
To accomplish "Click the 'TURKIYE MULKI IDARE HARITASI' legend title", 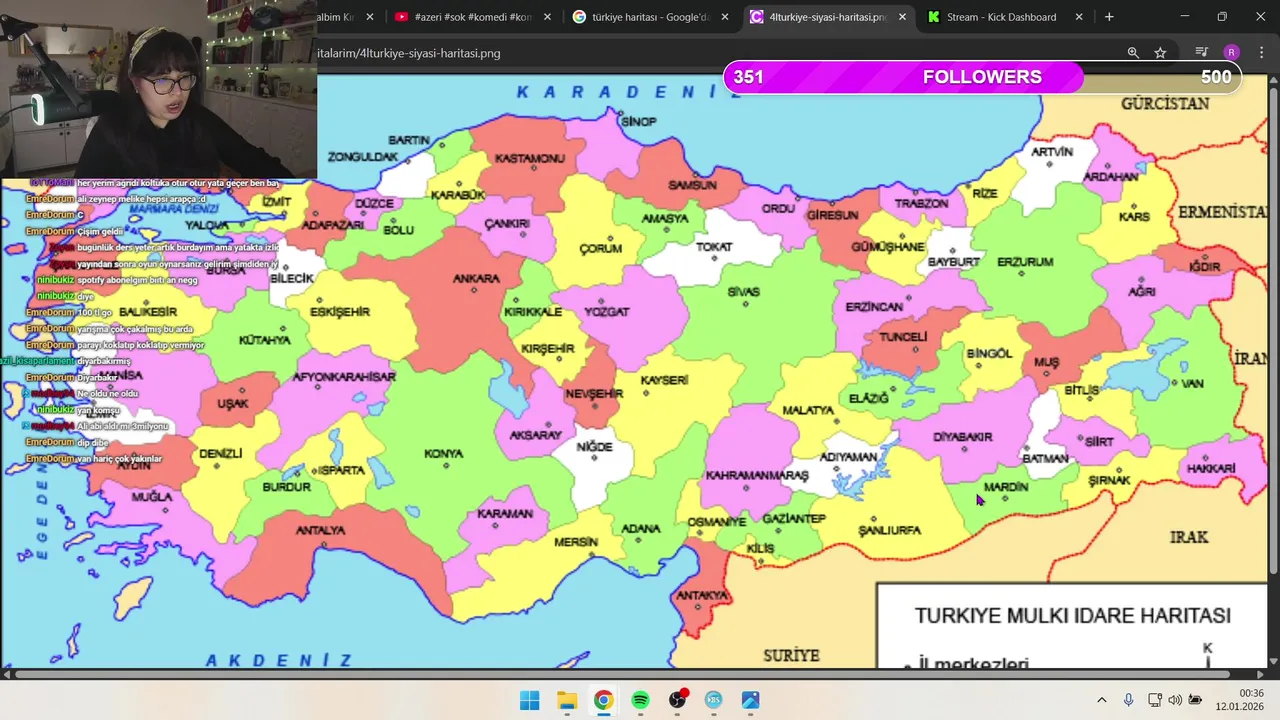I will pos(1072,616).
